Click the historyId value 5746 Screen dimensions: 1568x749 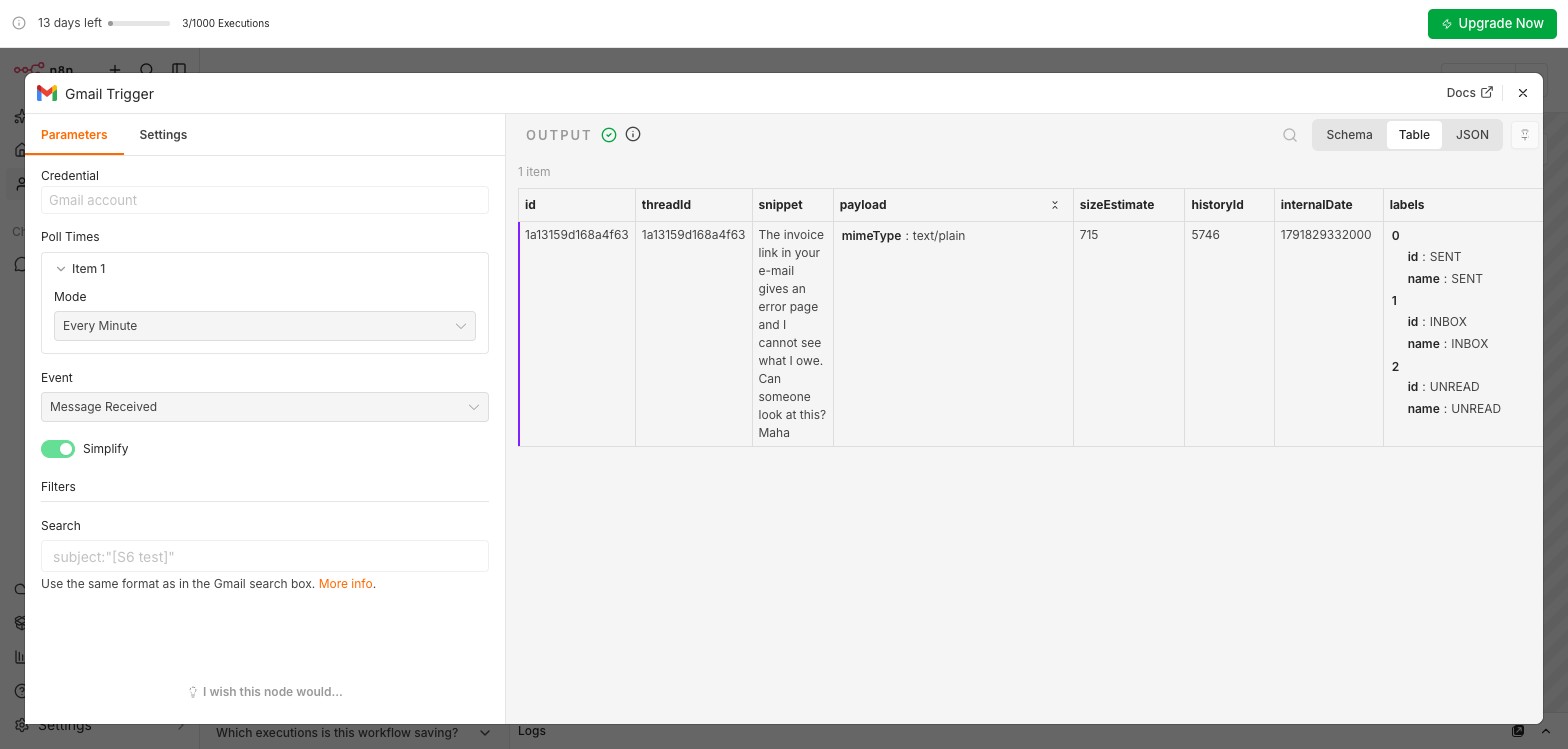point(1206,235)
